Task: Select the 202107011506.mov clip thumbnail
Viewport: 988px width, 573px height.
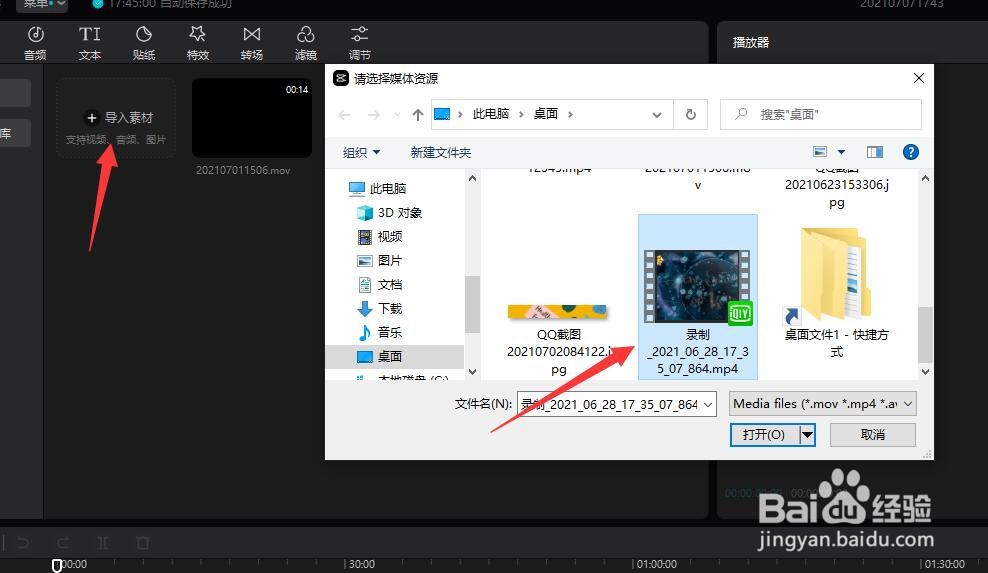Action: [251, 118]
